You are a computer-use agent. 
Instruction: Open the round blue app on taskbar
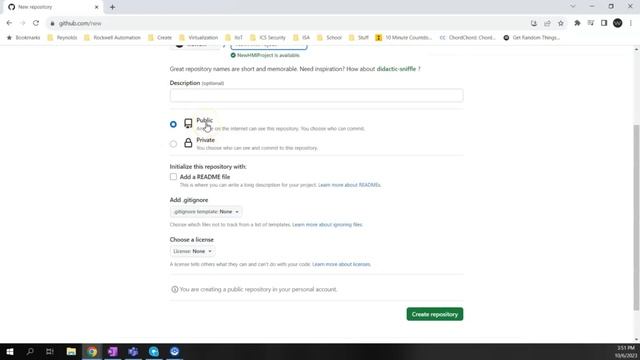[x=175, y=351]
